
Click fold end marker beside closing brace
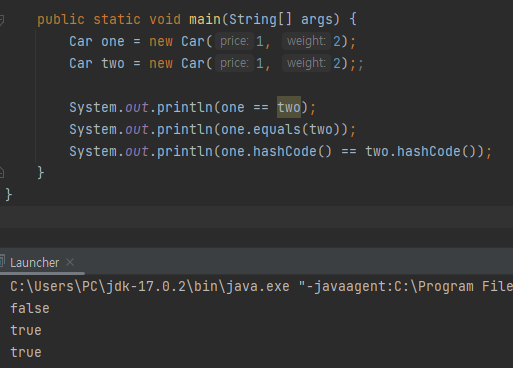point(1,173)
